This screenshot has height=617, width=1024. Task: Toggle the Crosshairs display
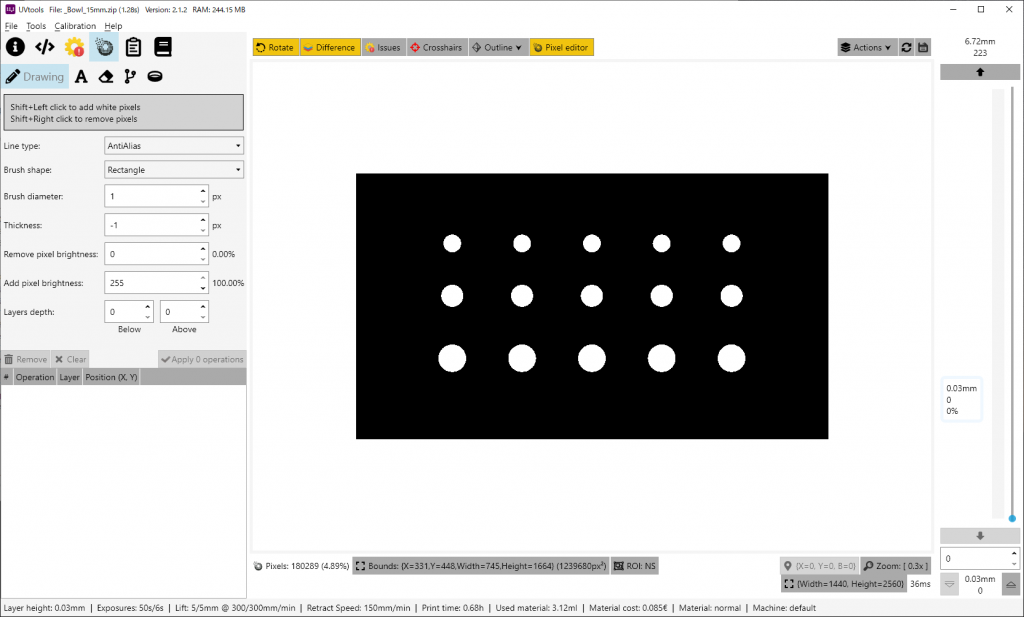coord(435,47)
